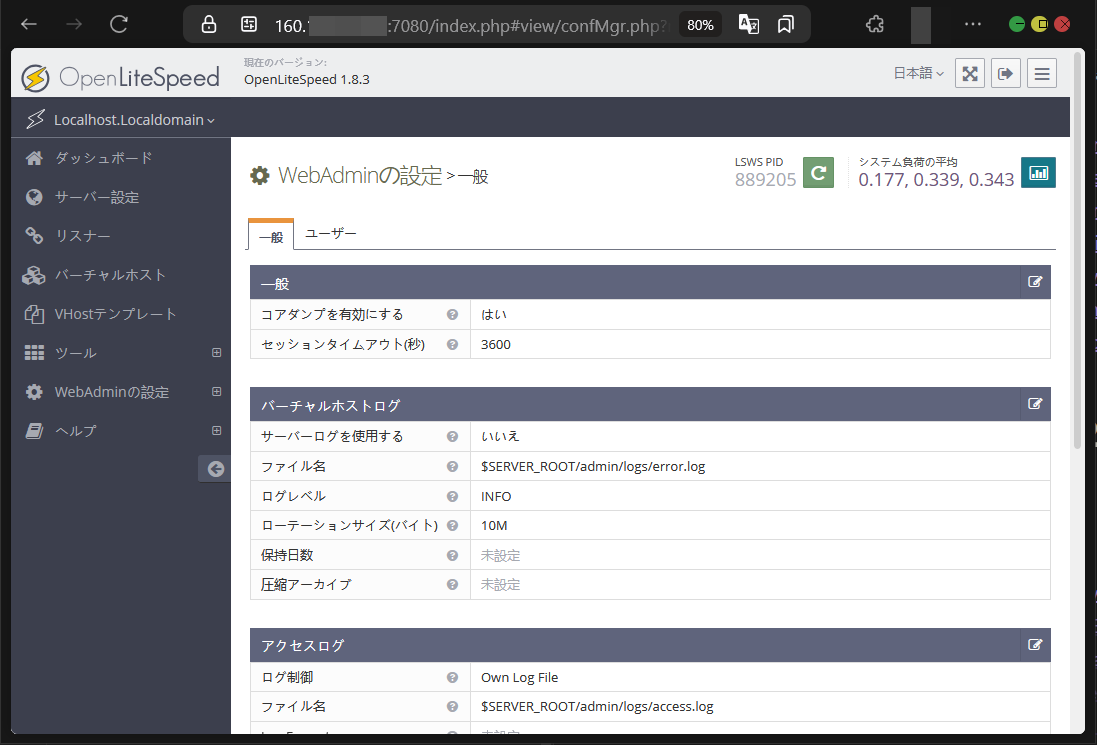This screenshot has height=745, width=1097.
Task: Open the 日本語 language dropdown
Action: (x=918, y=73)
